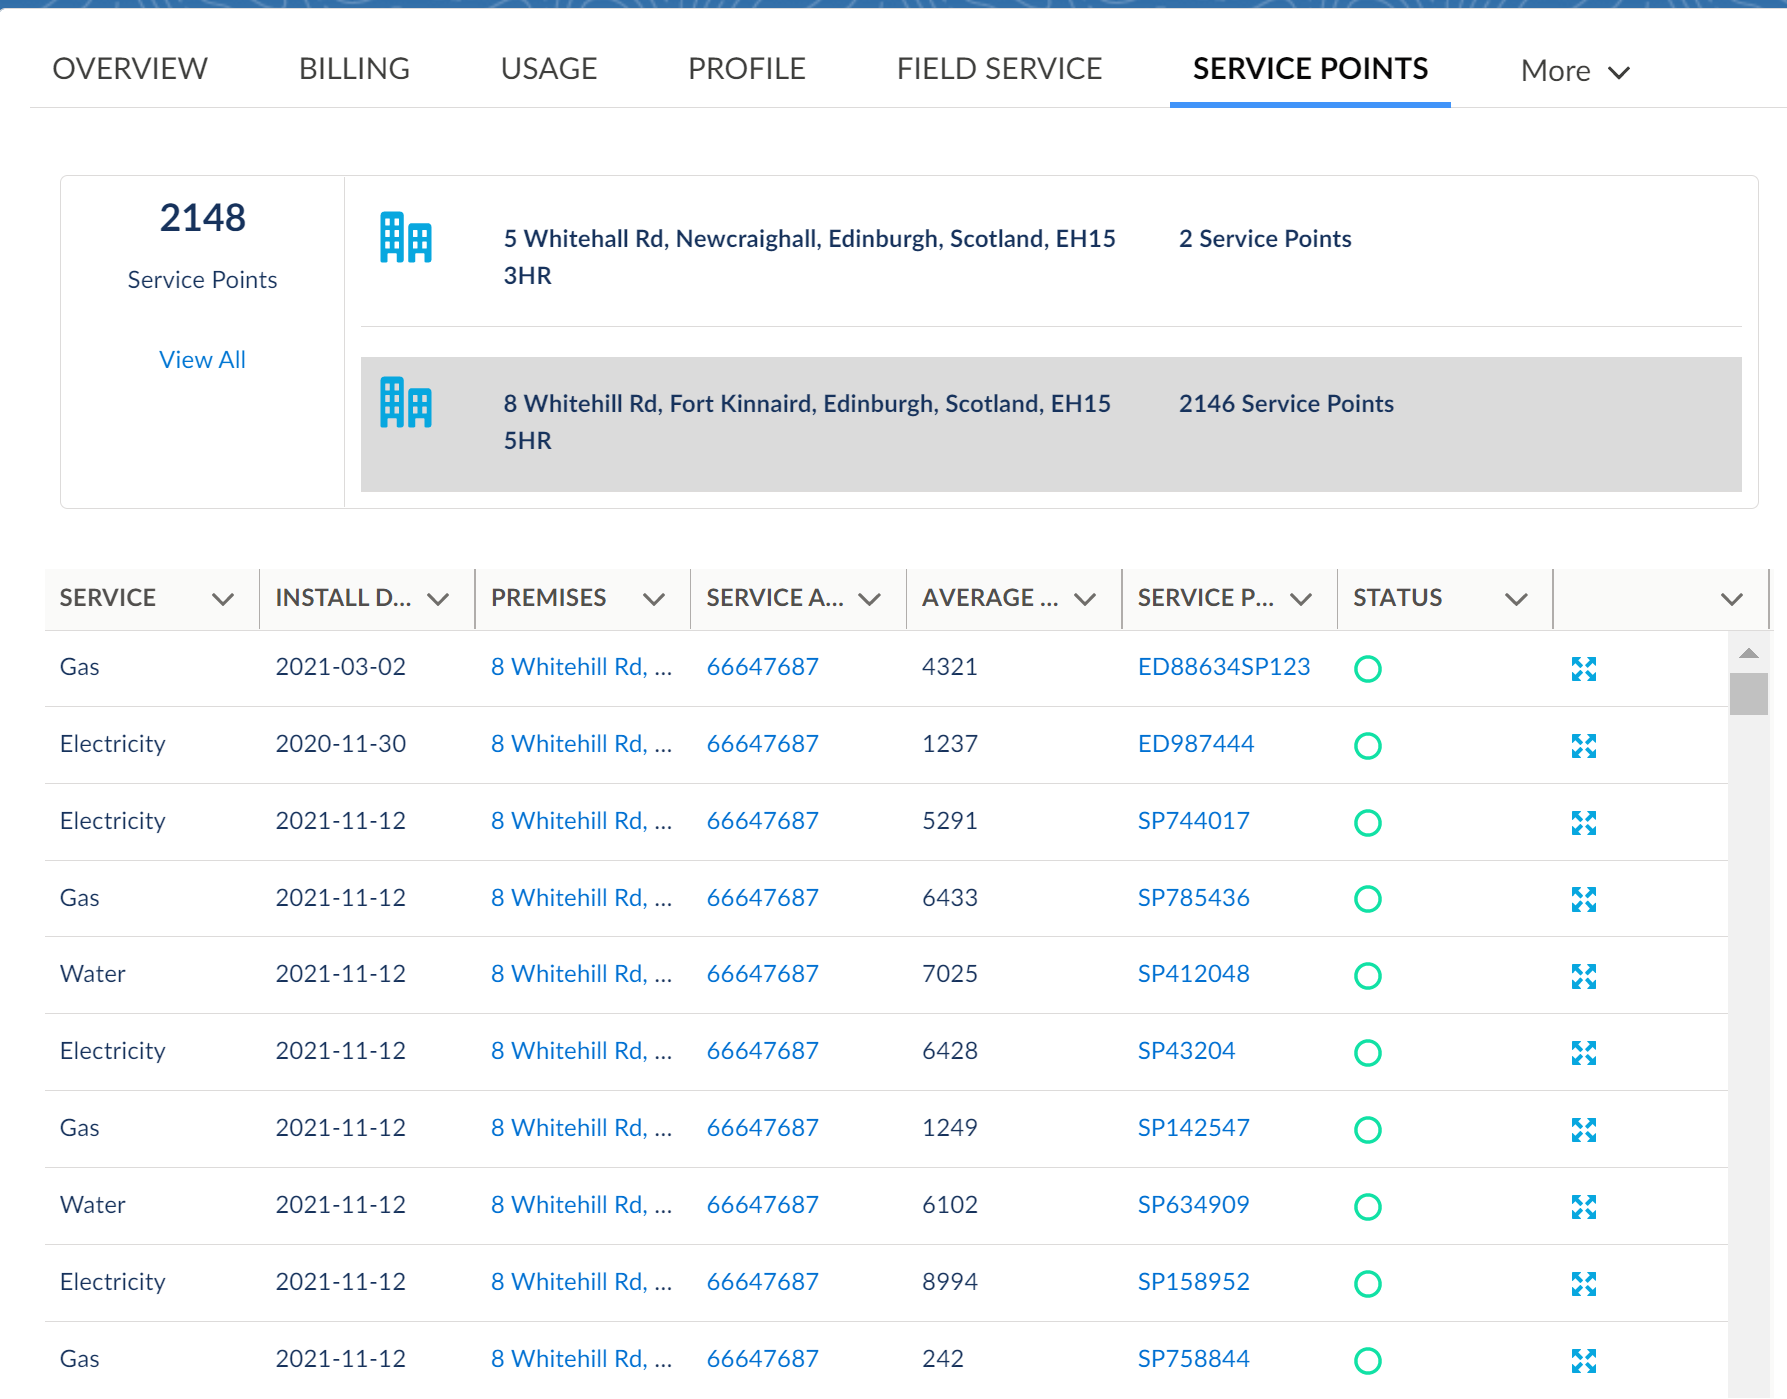The height and width of the screenshot is (1399, 1787).
Task: Click install date 2021-03-02 cell
Action: click(340, 667)
